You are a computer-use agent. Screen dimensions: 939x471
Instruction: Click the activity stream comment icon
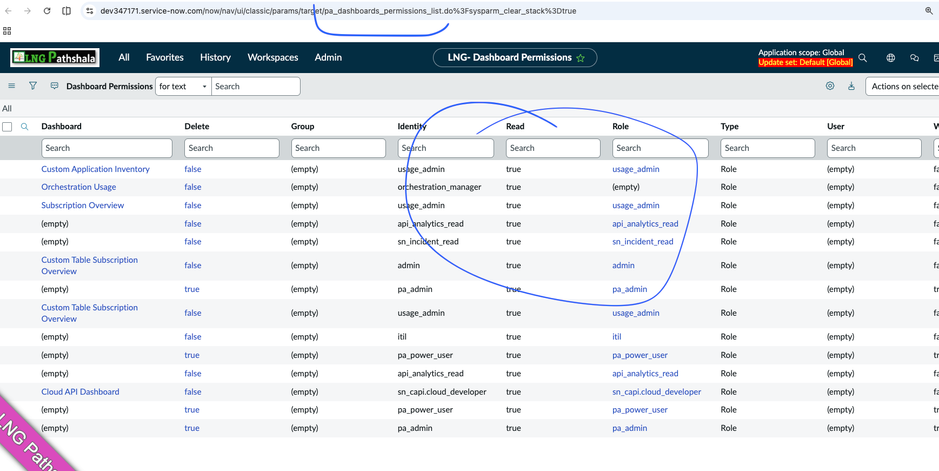coord(54,86)
